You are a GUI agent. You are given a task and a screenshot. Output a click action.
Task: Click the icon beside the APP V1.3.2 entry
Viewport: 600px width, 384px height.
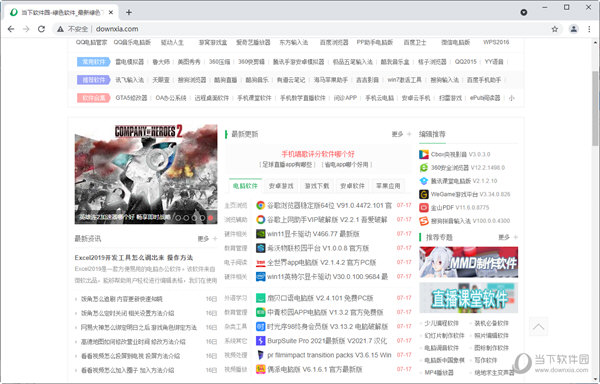coord(261,312)
